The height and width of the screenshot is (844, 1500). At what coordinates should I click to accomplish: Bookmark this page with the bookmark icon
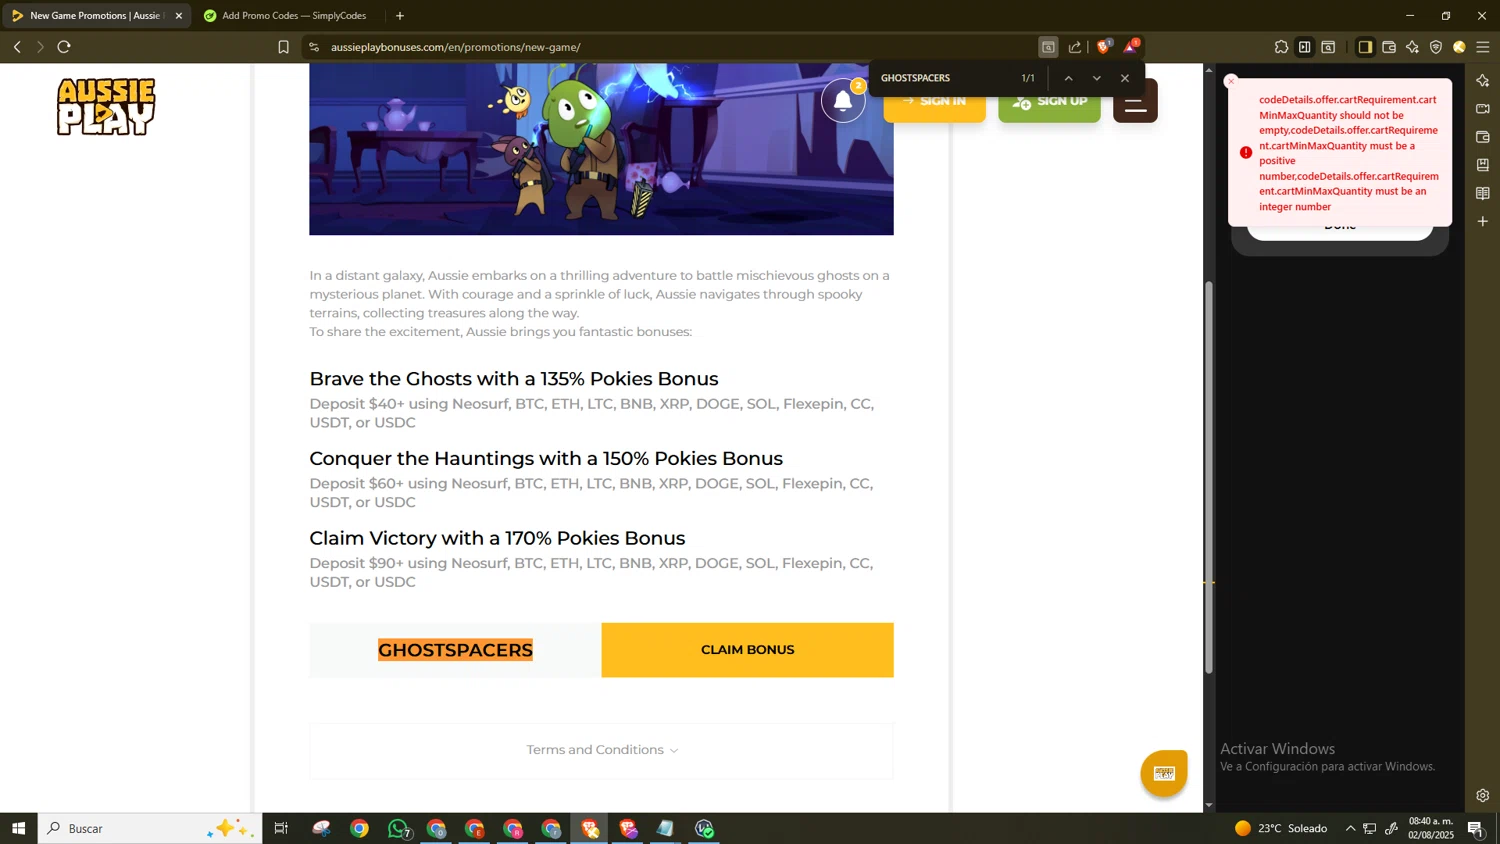[284, 47]
